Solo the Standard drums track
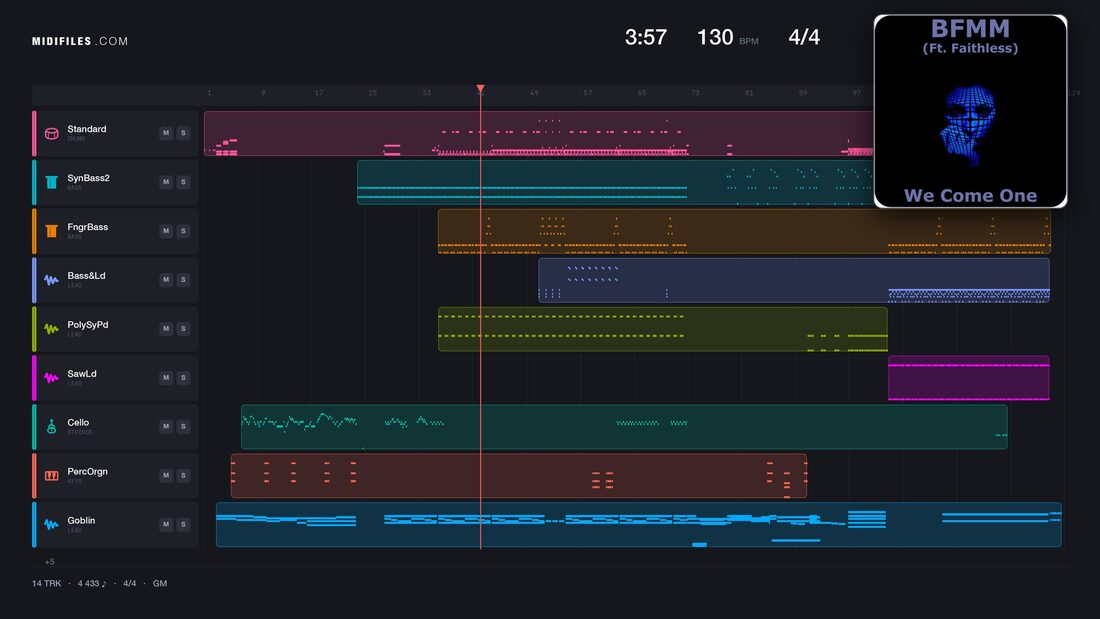The width and height of the screenshot is (1100, 619). [x=183, y=133]
